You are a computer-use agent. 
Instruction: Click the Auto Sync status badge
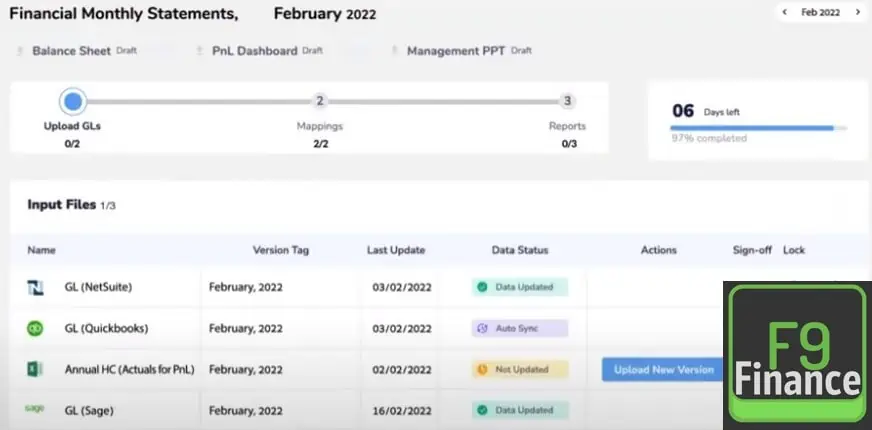(x=519, y=328)
